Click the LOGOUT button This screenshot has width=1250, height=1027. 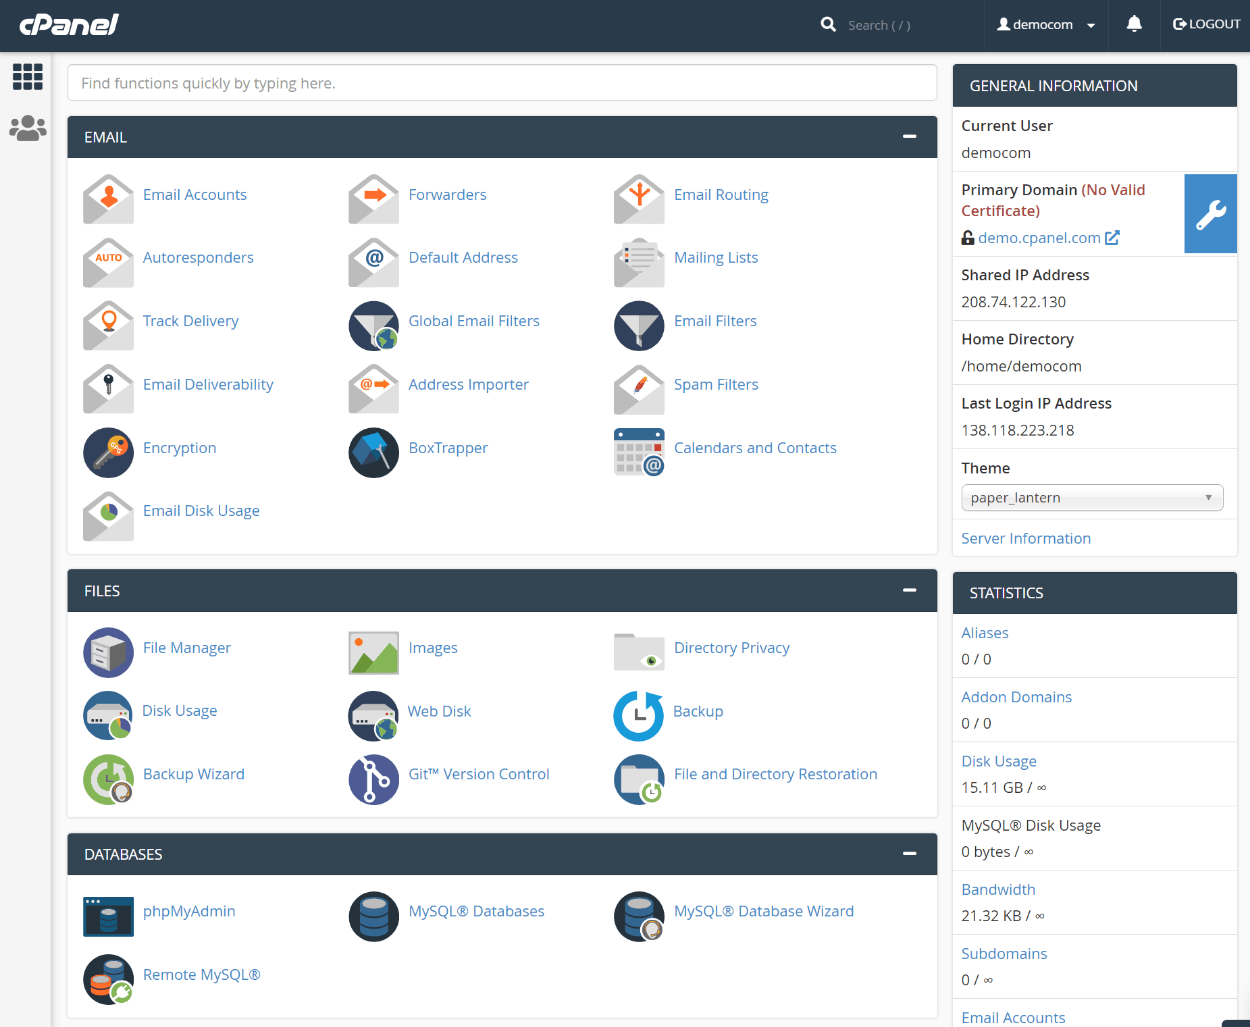coord(1206,24)
